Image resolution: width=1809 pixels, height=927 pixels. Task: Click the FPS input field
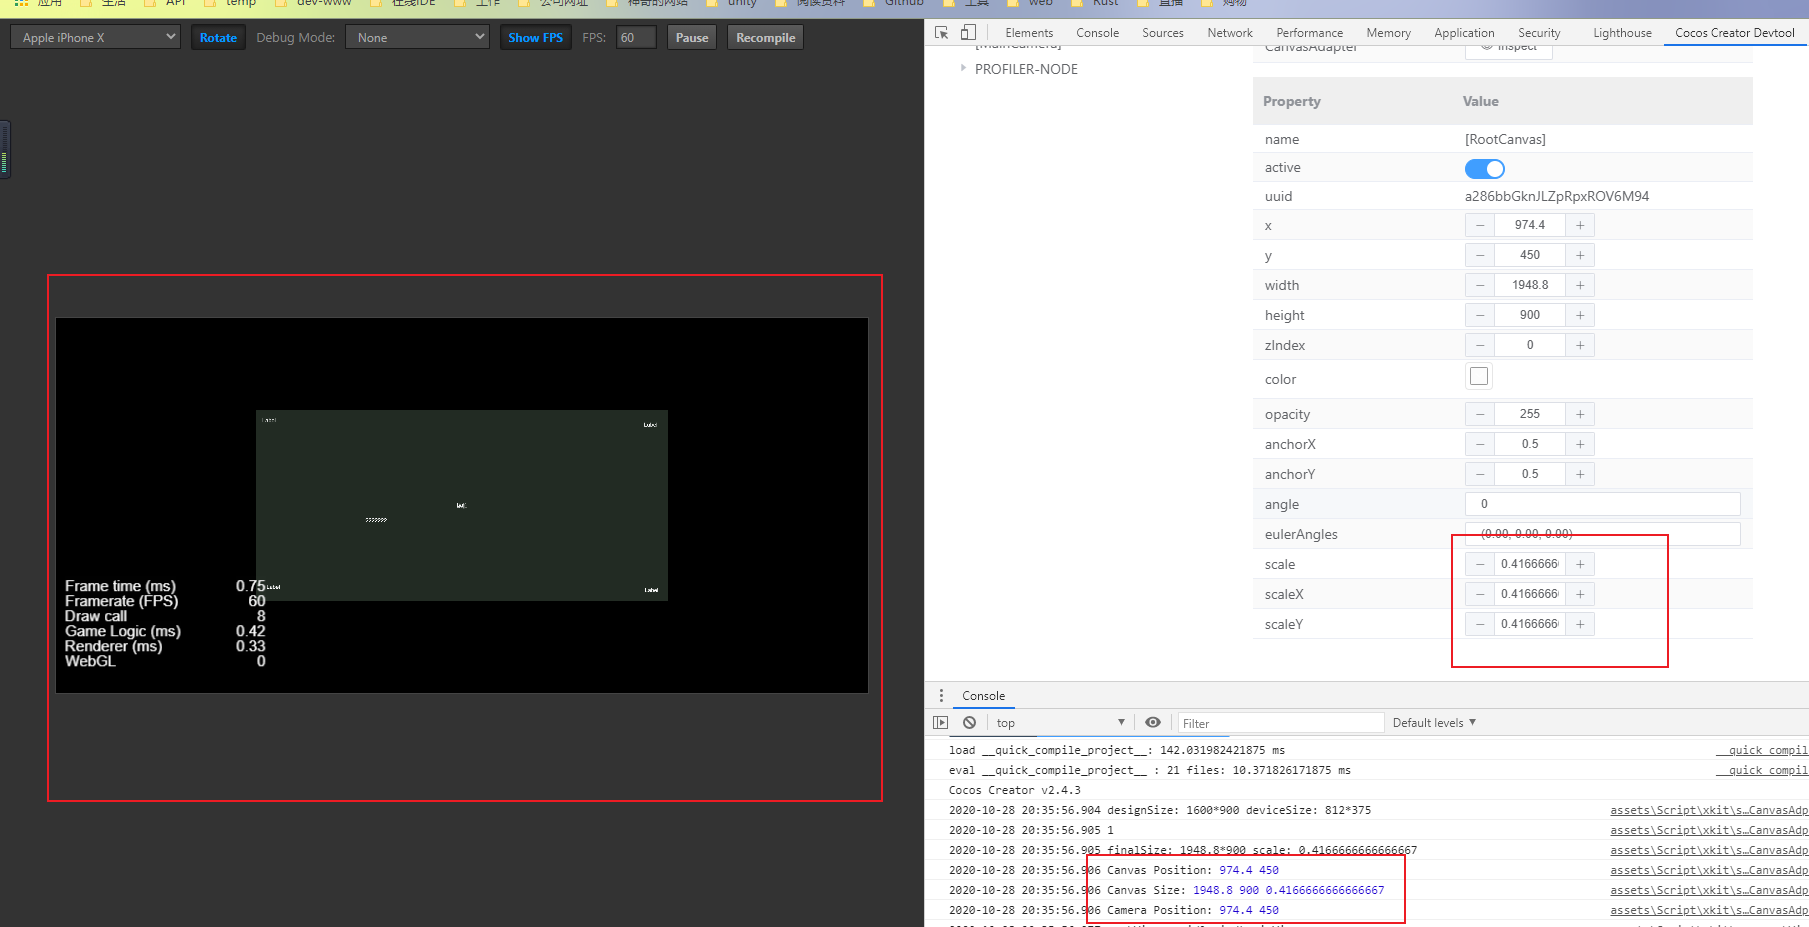[x=636, y=38]
